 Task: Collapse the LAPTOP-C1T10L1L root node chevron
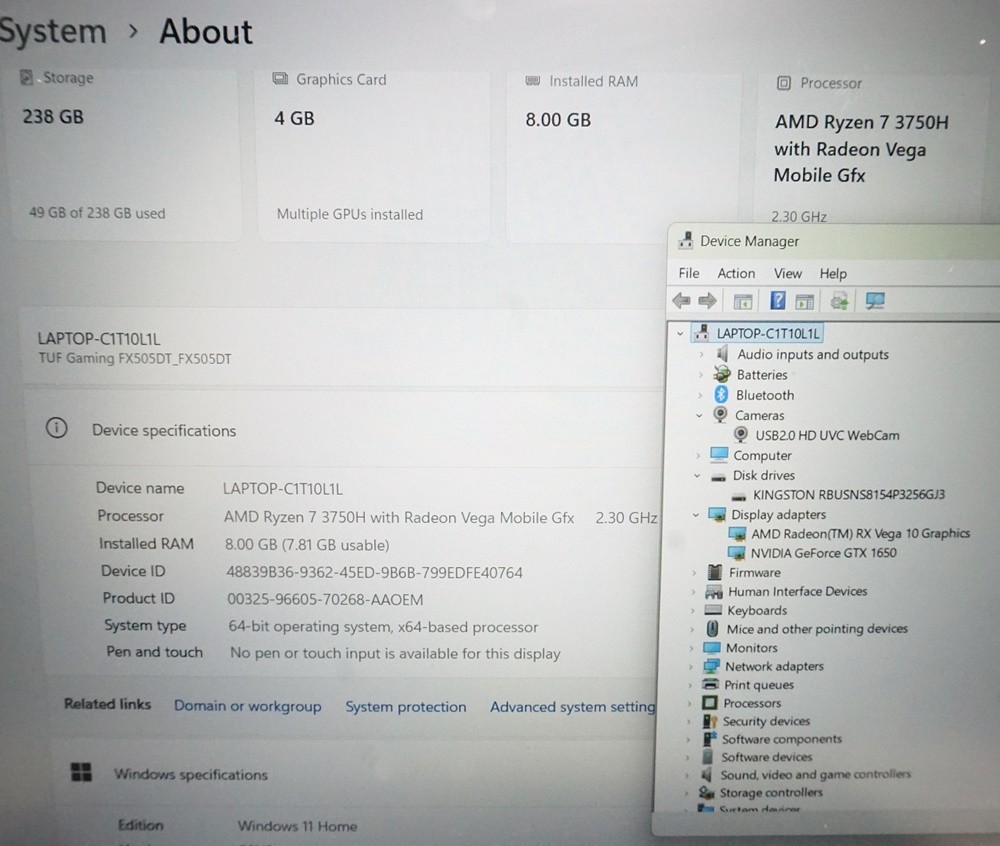[680, 333]
